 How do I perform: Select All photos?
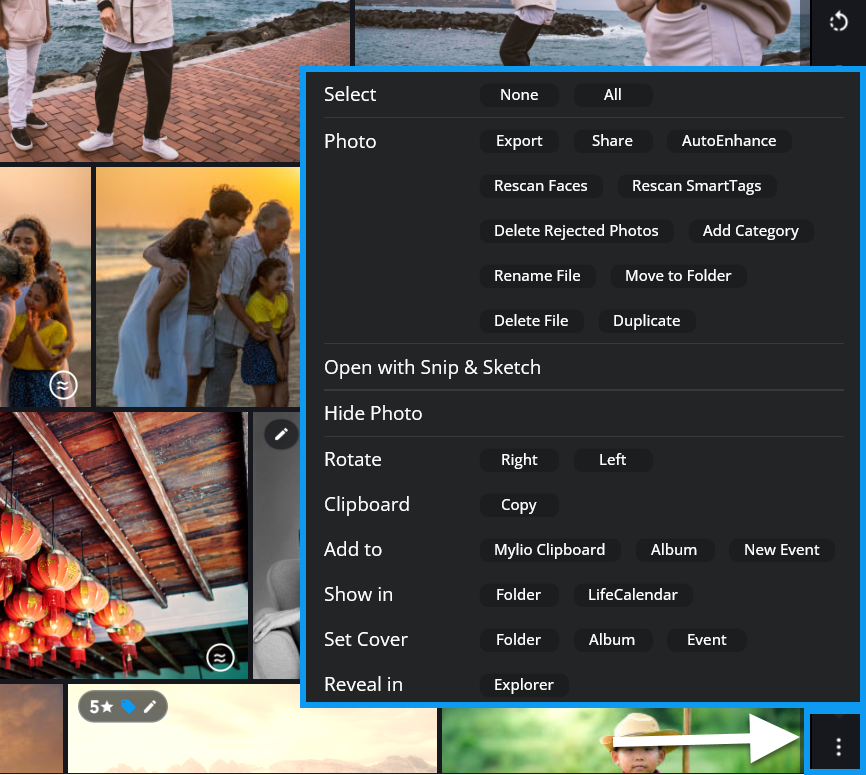tap(612, 94)
